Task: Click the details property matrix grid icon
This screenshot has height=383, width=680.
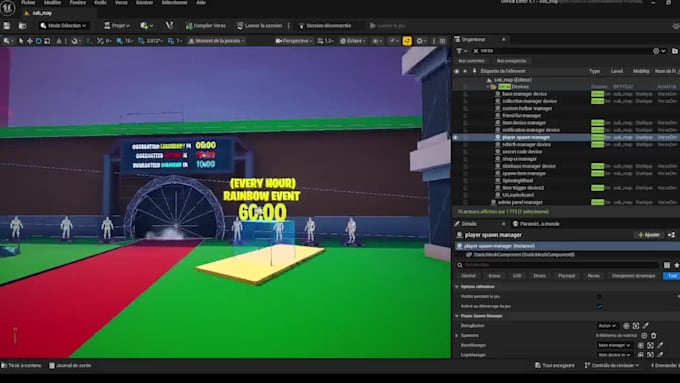Action: (x=667, y=265)
